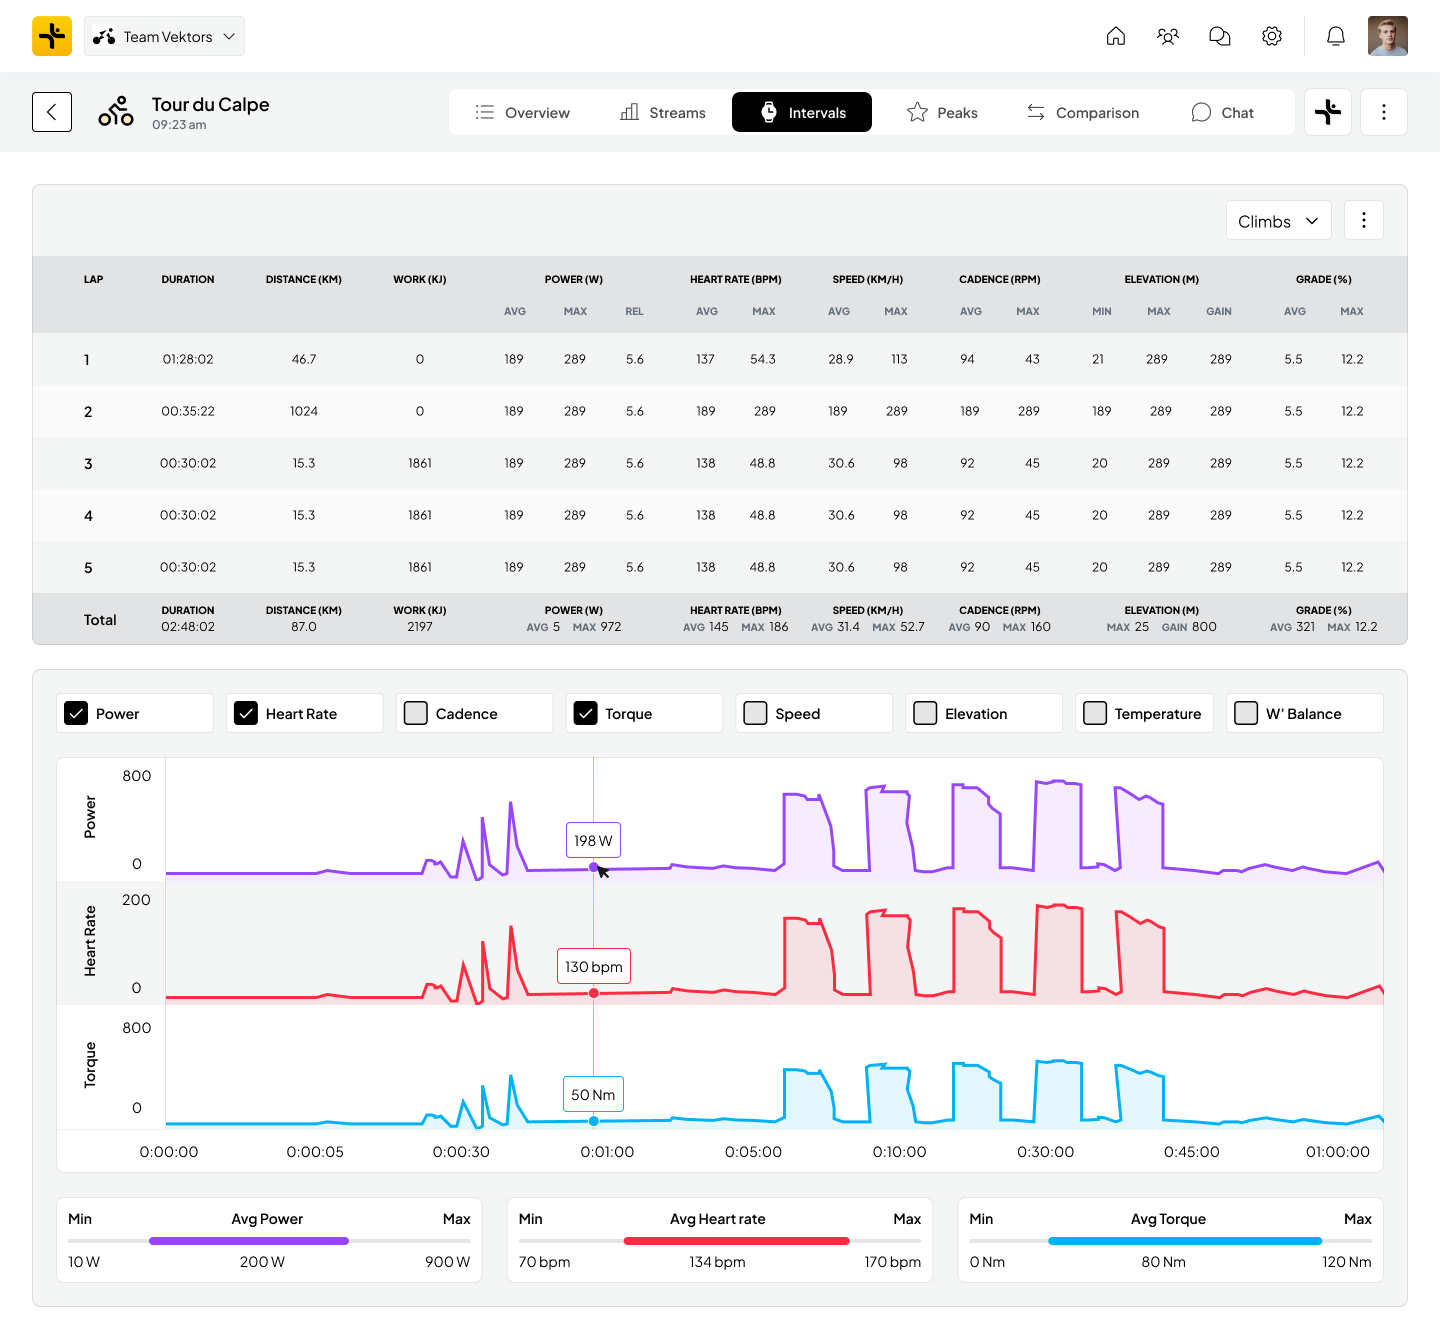Click the red heart rate chart marker dot
The image size is (1440, 1339).
(x=594, y=993)
